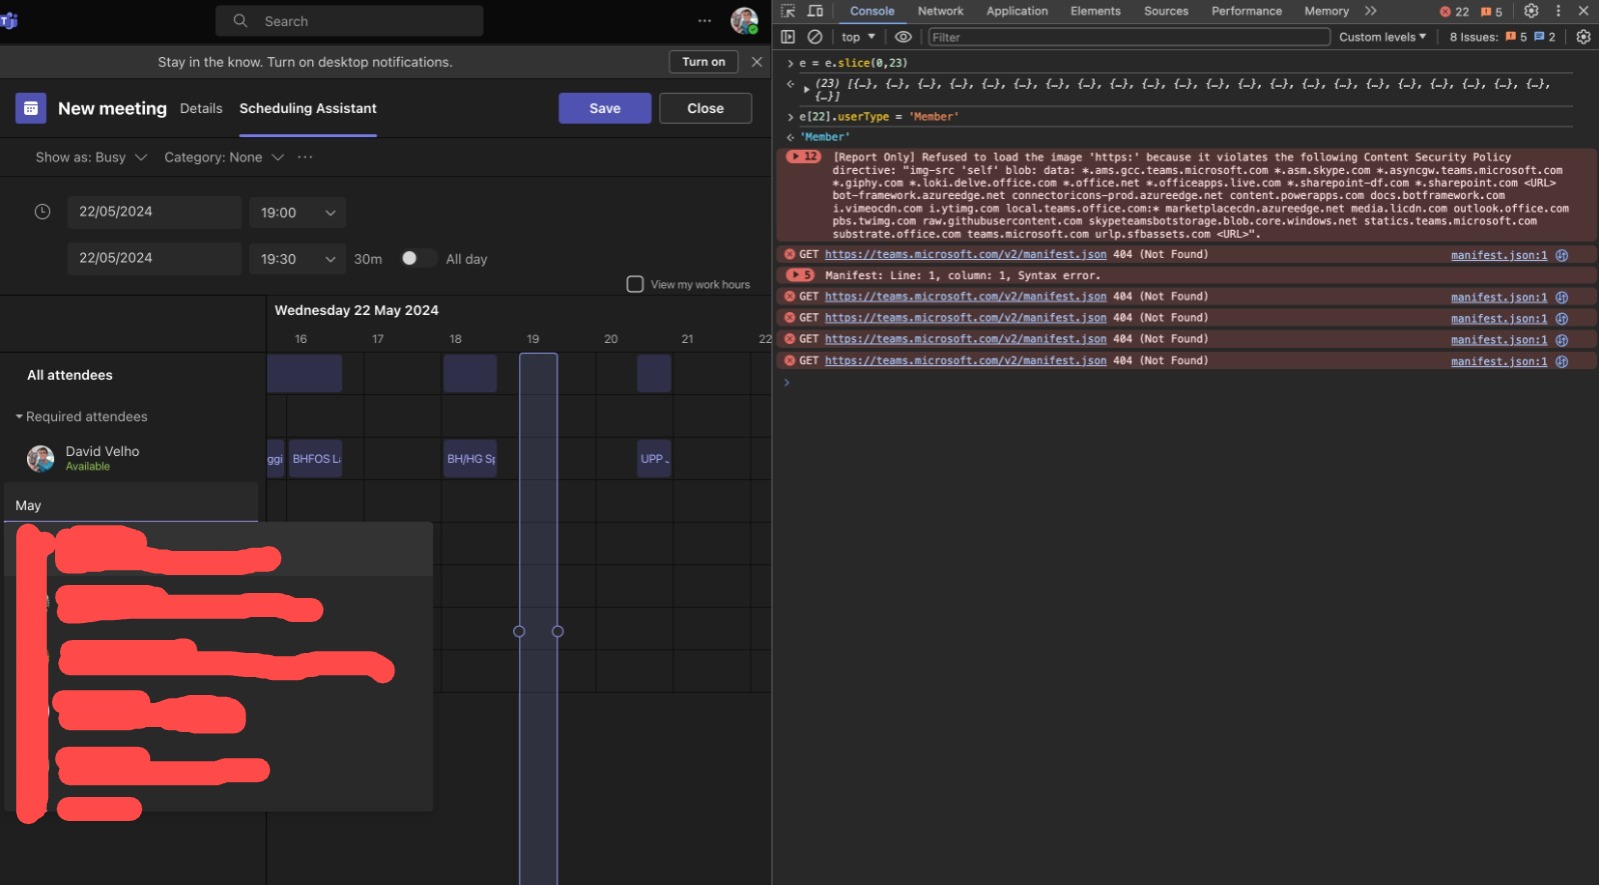Click the console Filter field

(x=1129, y=37)
